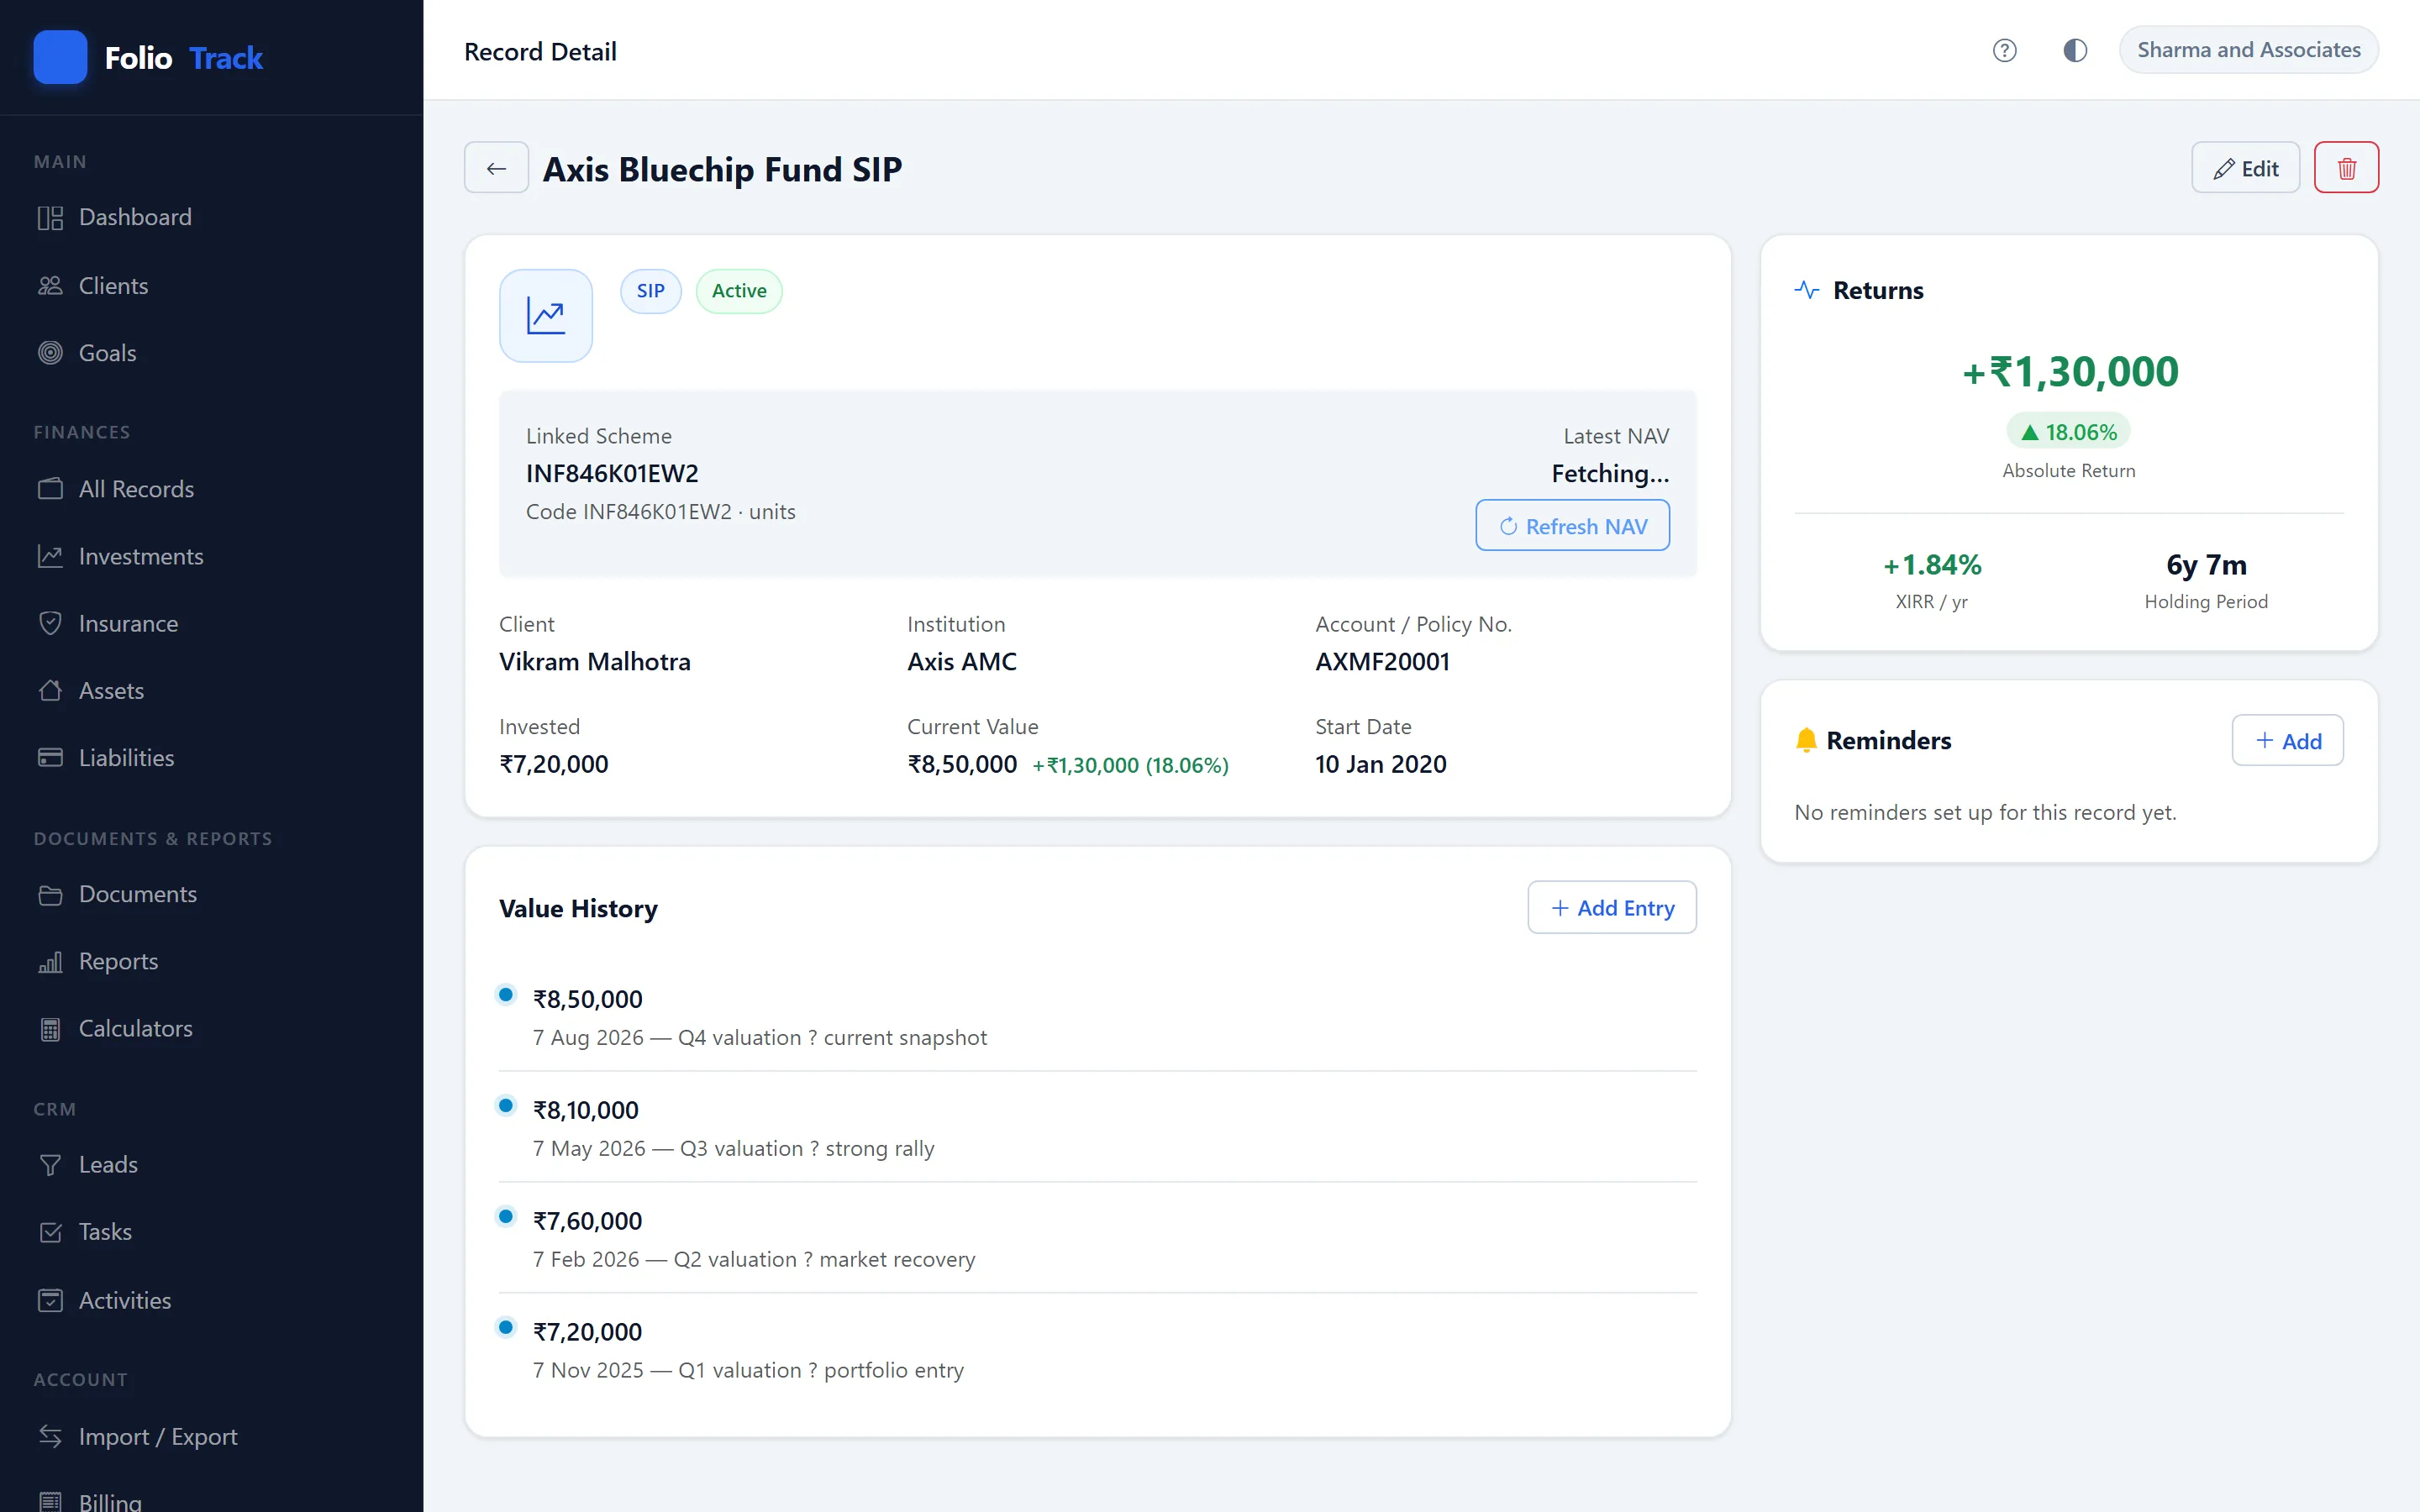Select the ₹8,10,000 value history entry
The height and width of the screenshot is (1512, 2420).
(1097, 1127)
